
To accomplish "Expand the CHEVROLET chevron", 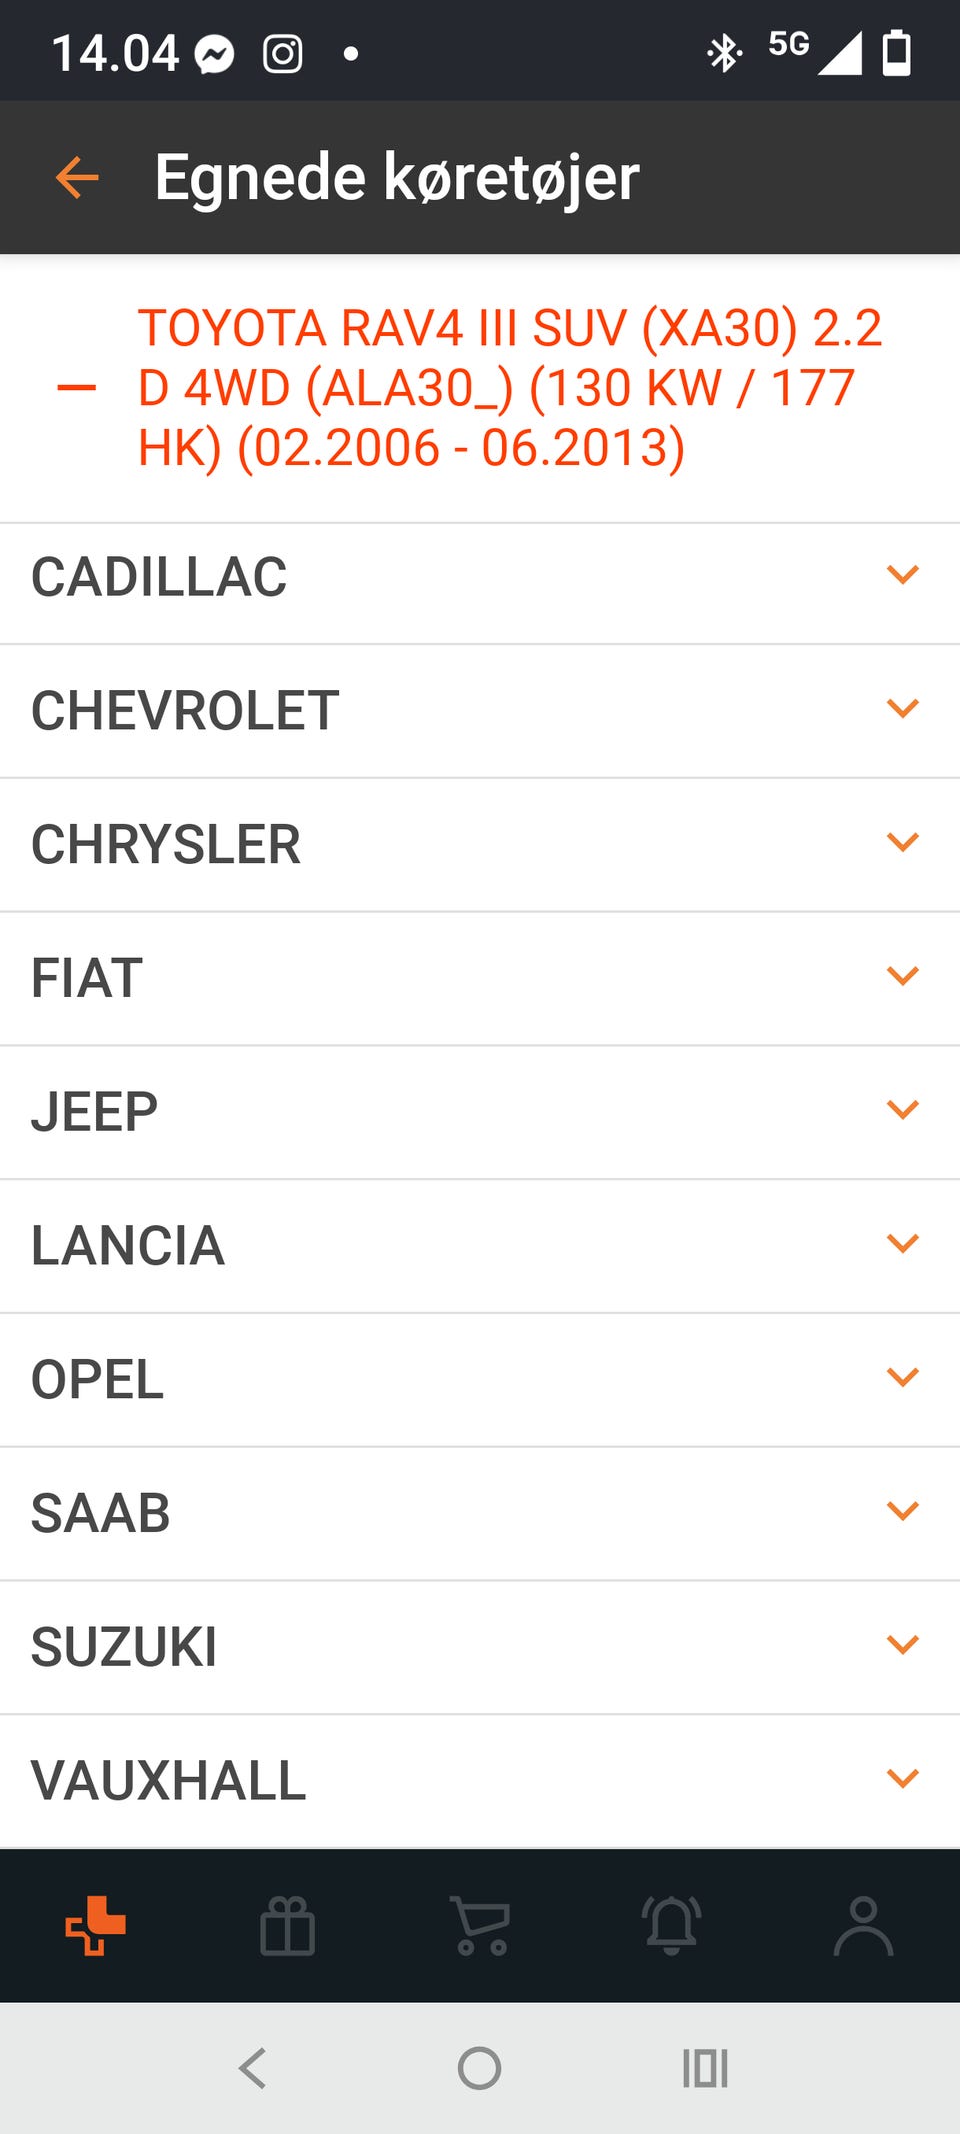I will pos(902,709).
